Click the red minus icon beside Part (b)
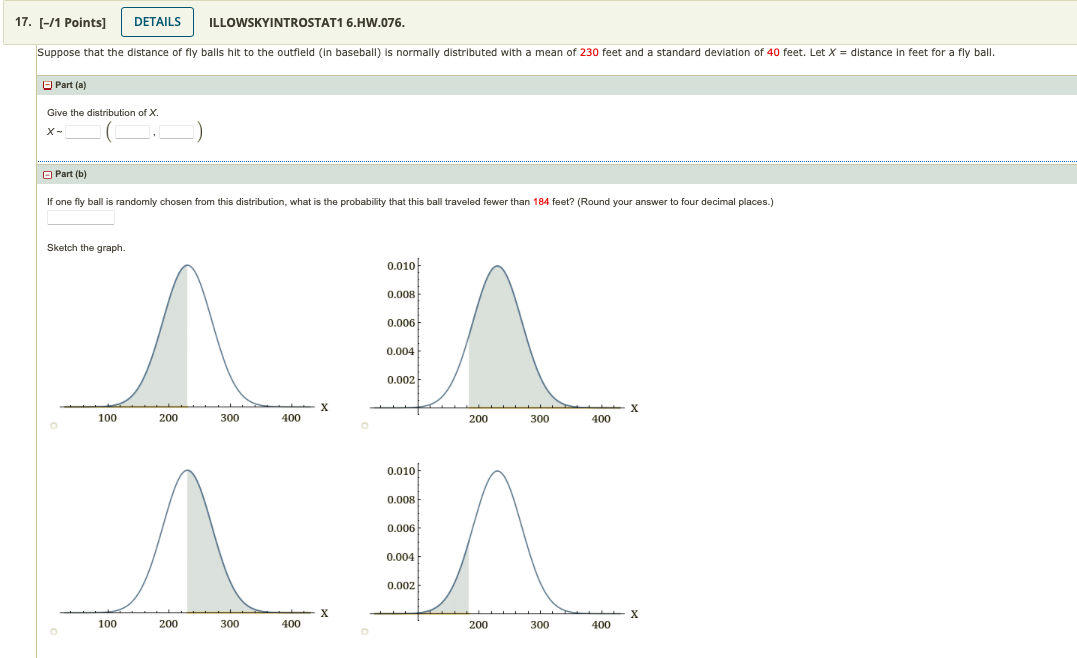 47,174
